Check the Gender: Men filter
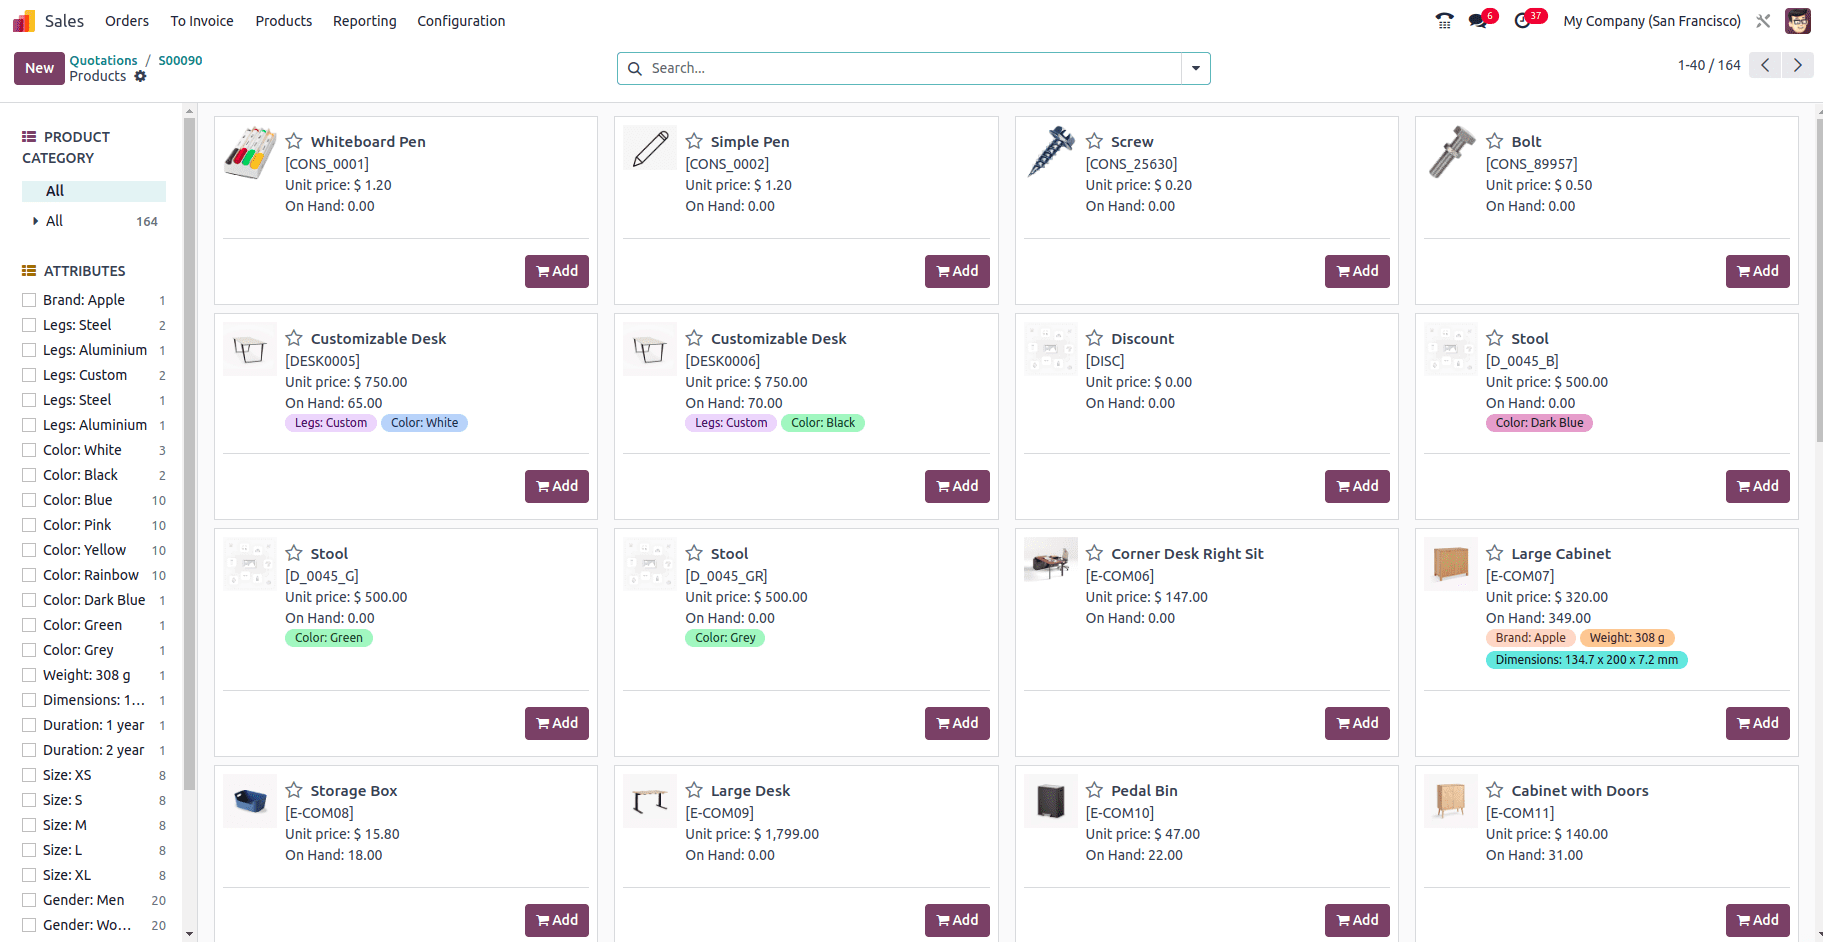 (x=29, y=900)
